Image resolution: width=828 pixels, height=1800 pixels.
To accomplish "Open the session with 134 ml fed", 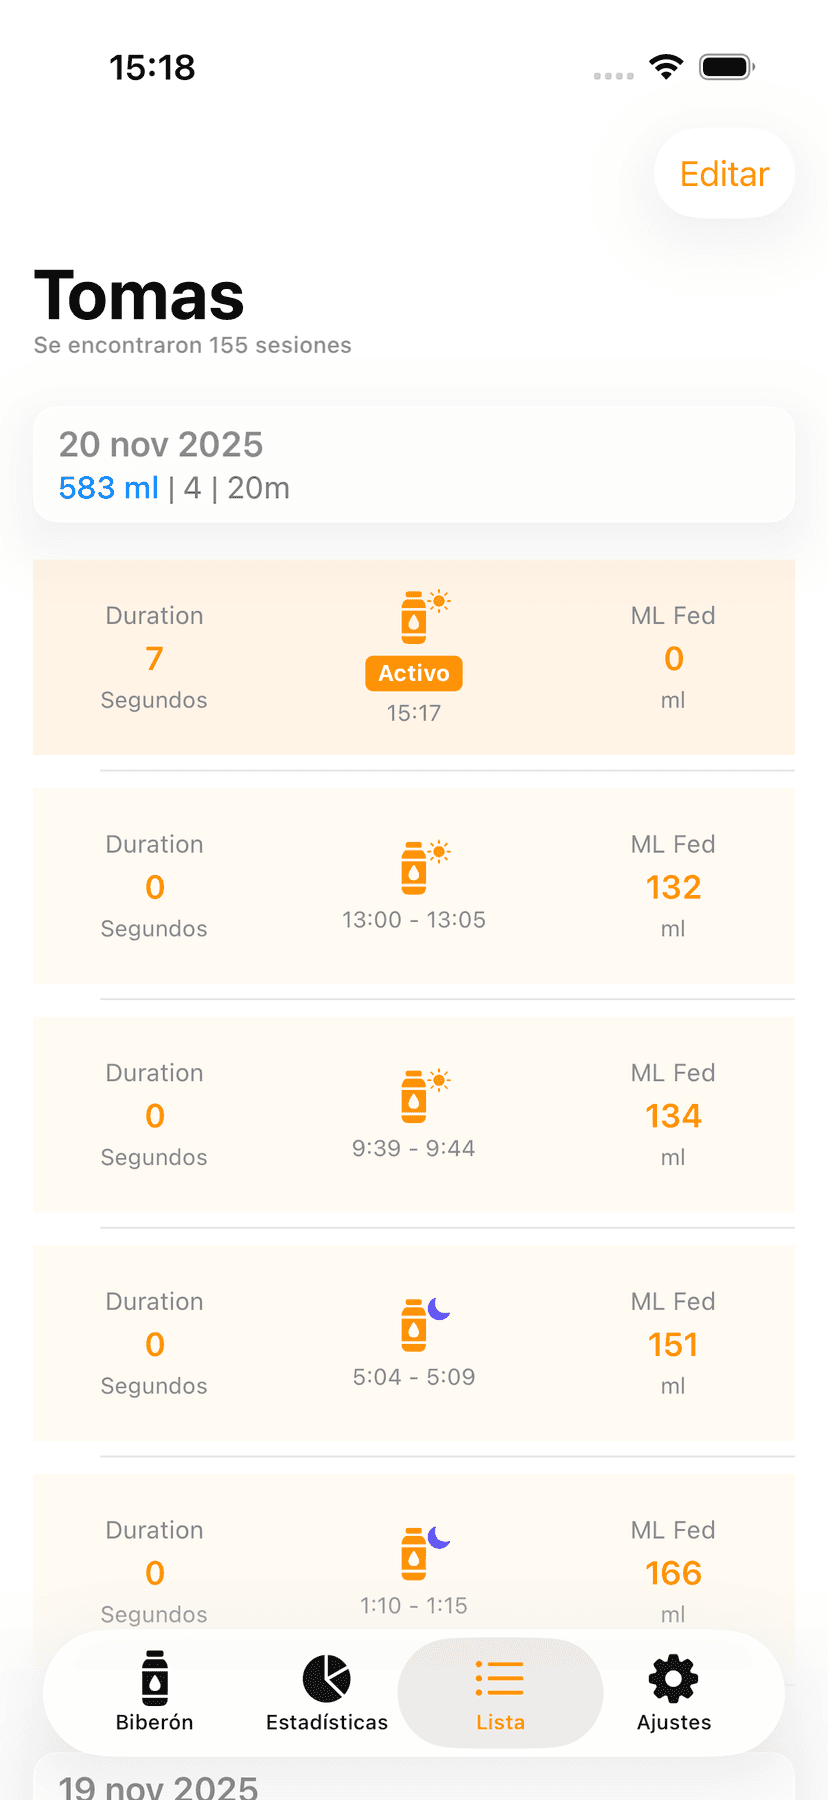I will click(673, 1116).
